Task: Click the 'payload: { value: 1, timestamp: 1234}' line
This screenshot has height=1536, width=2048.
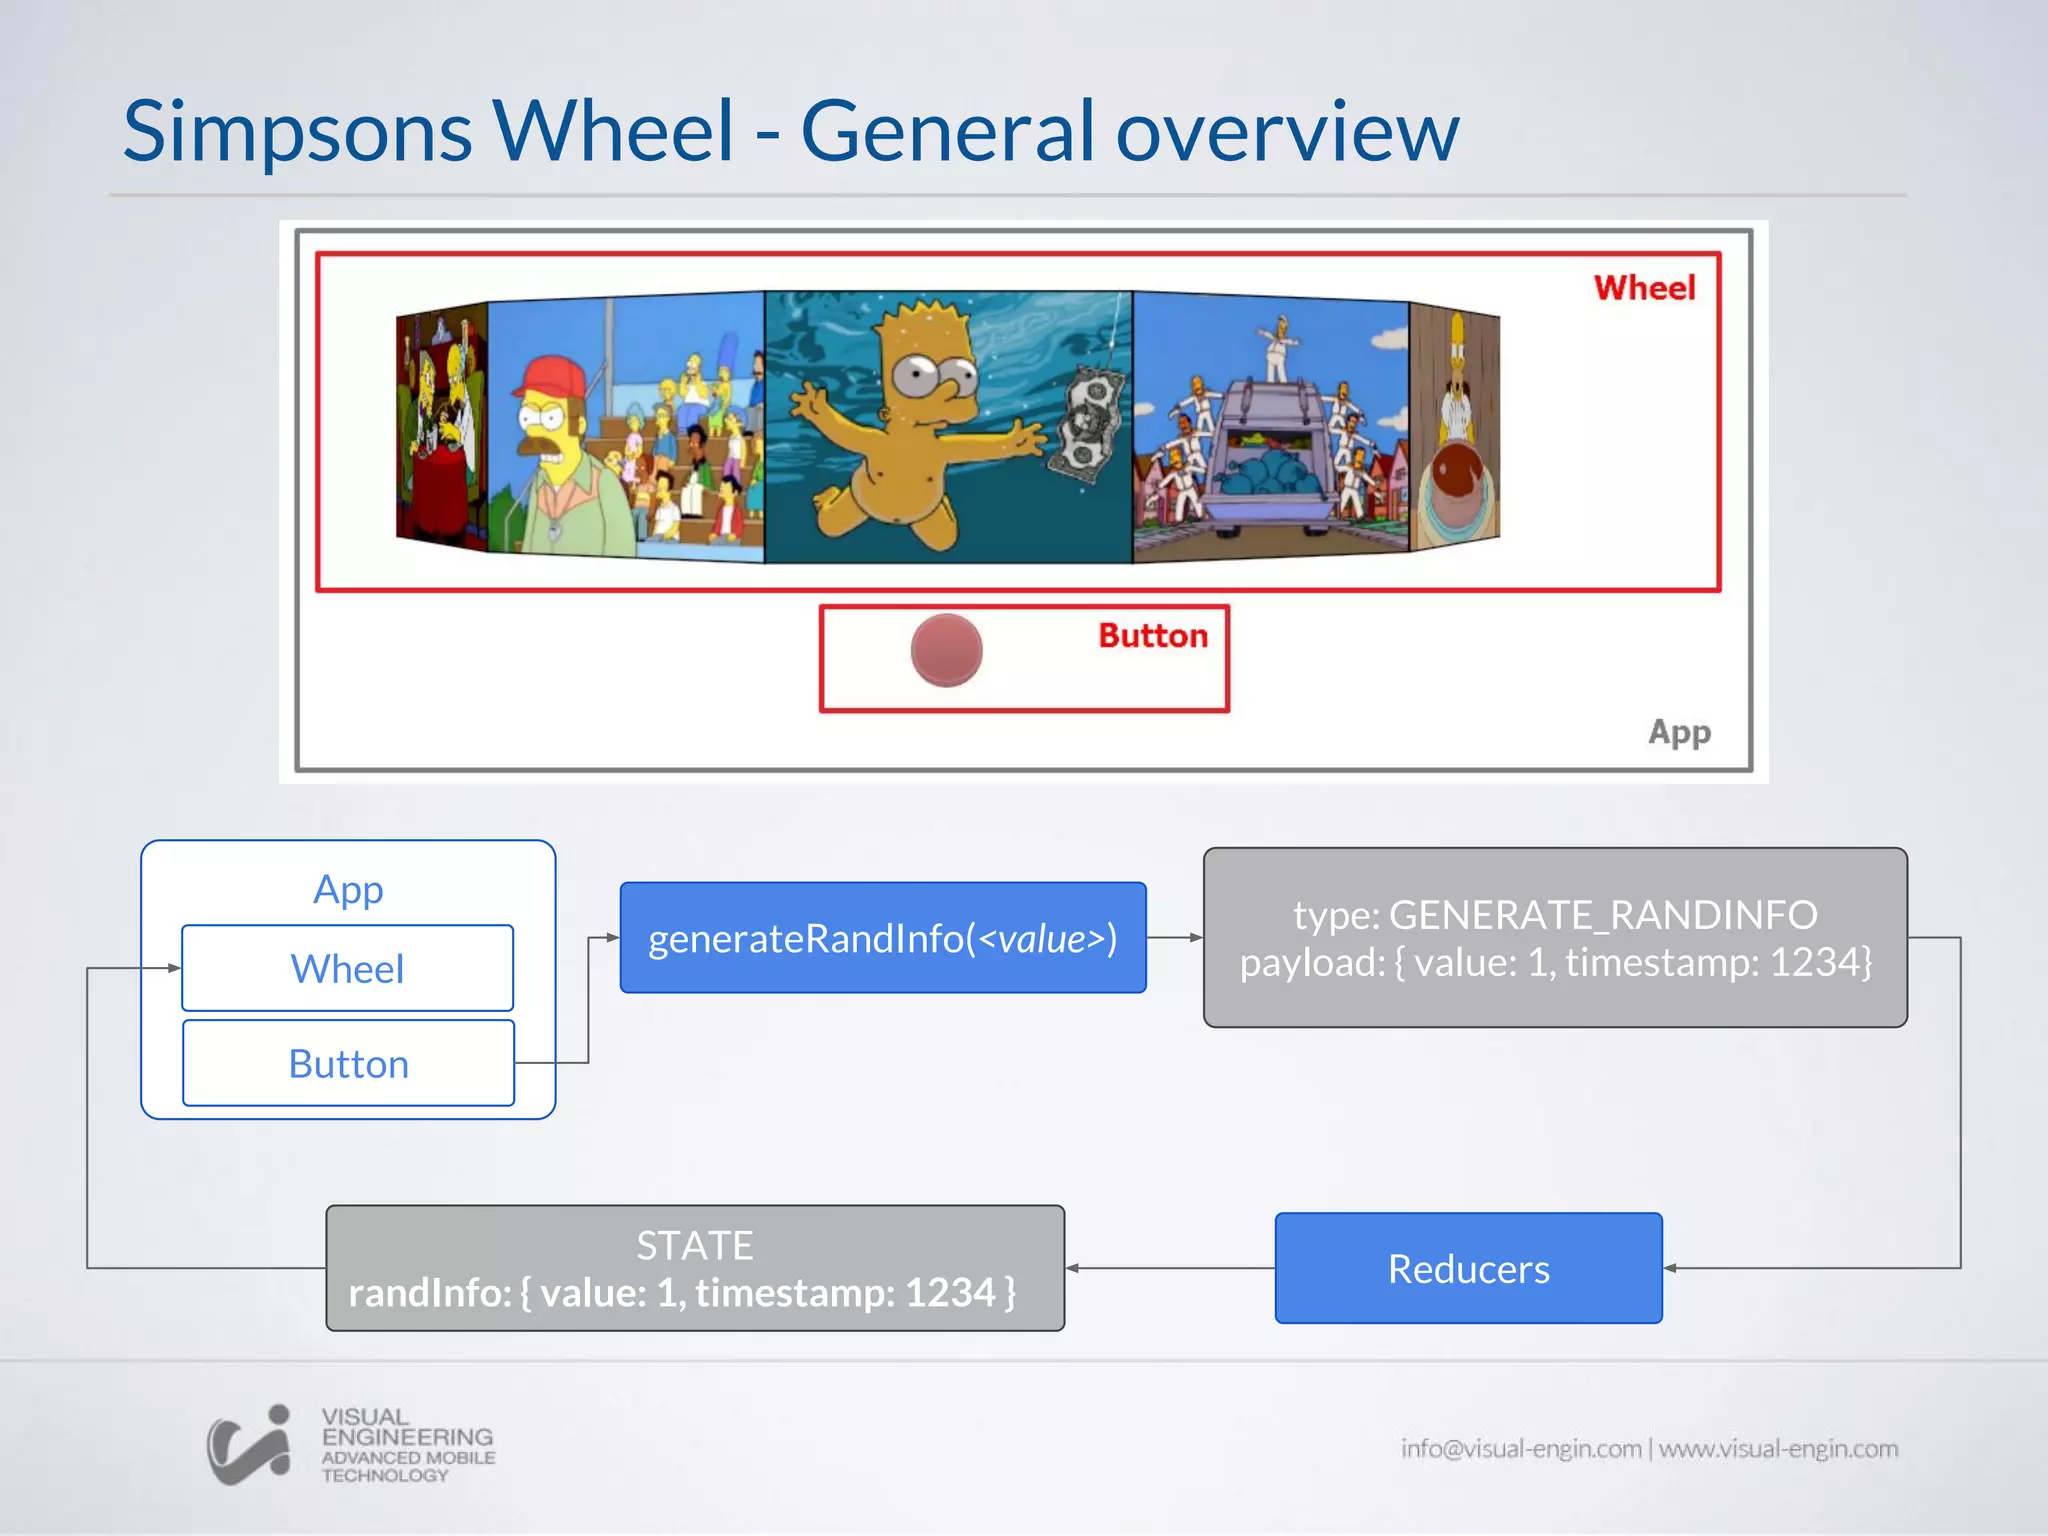Action: coord(1555,962)
